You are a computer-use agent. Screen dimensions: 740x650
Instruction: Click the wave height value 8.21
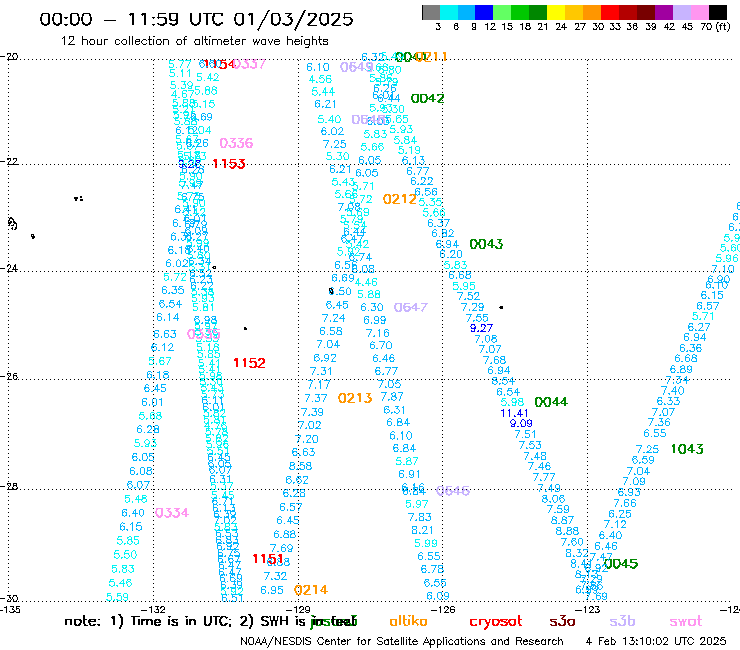(422, 531)
